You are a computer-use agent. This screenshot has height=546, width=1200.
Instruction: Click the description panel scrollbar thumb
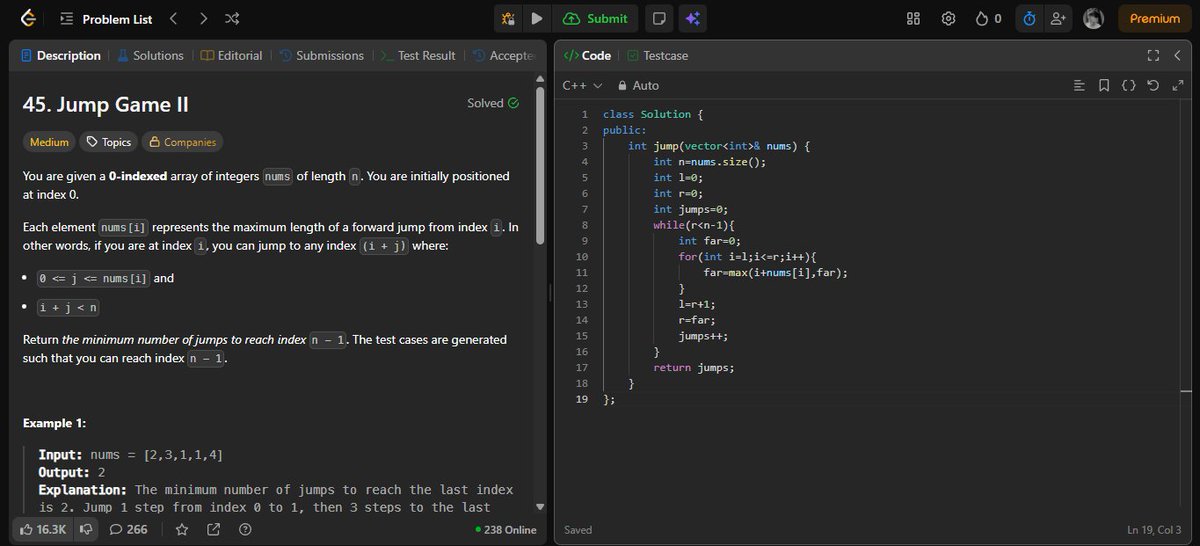(x=541, y=165)
